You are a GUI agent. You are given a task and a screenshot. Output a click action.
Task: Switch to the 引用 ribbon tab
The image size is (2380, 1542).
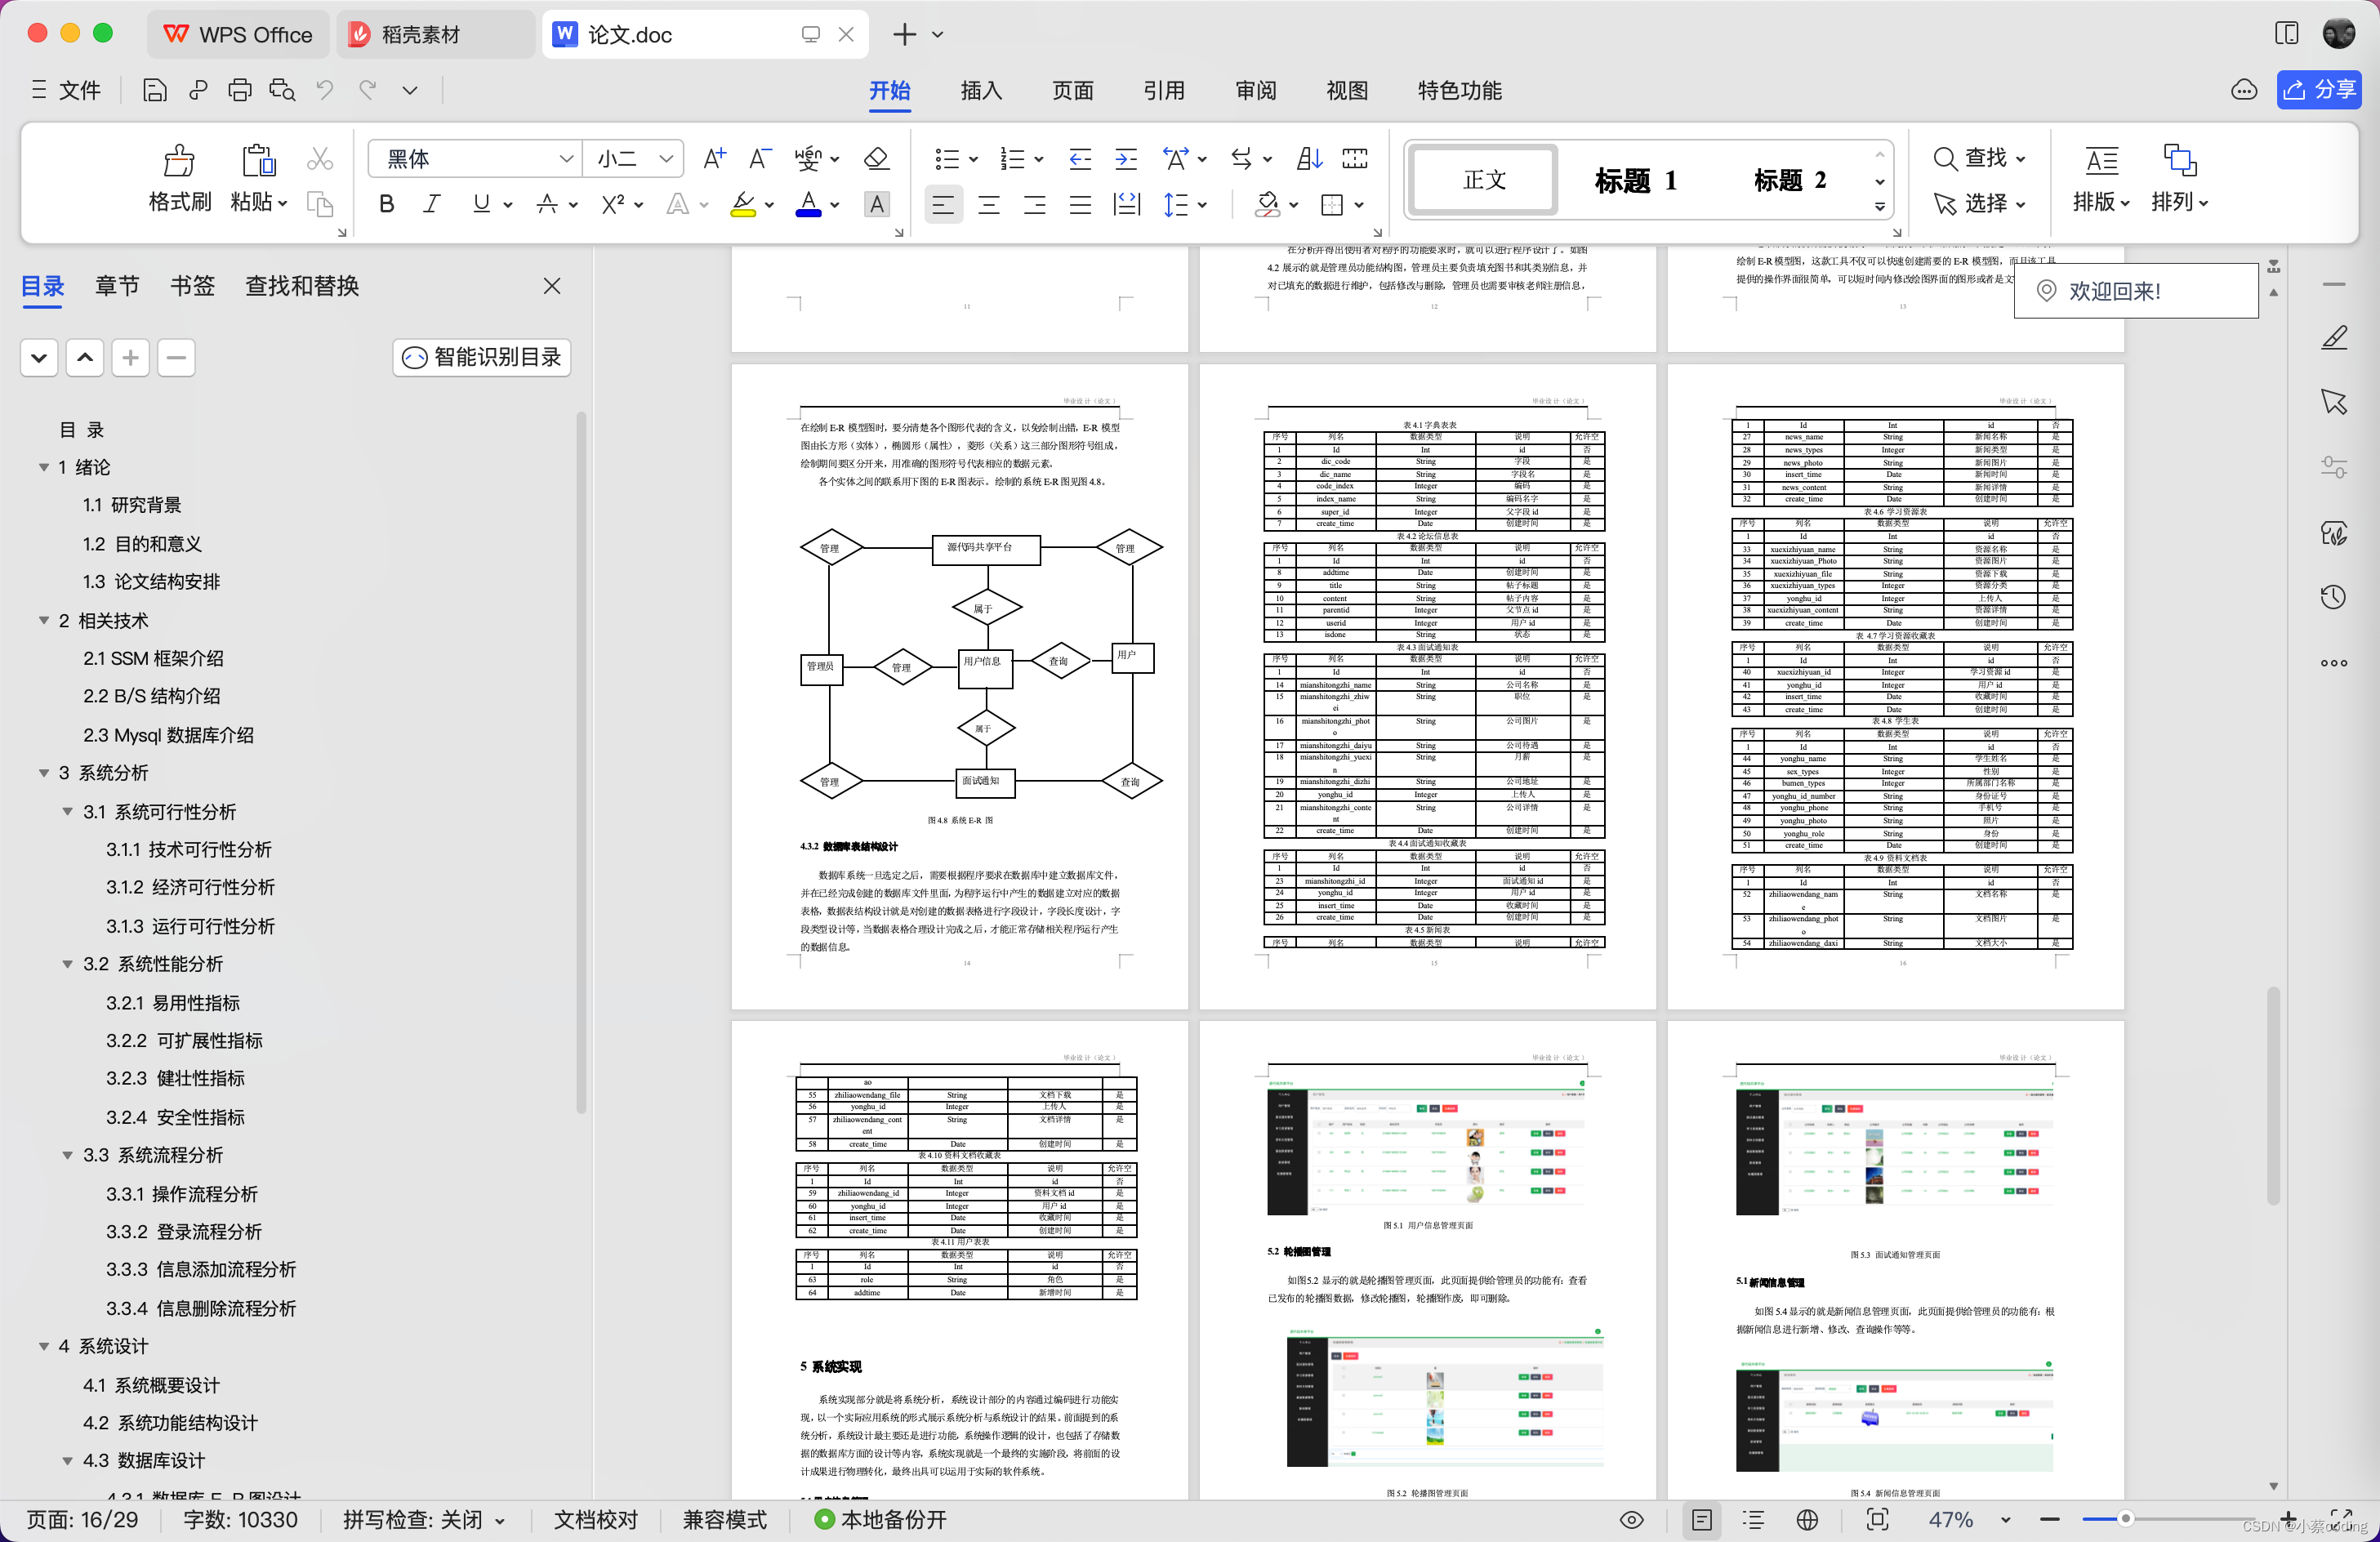1164,90
